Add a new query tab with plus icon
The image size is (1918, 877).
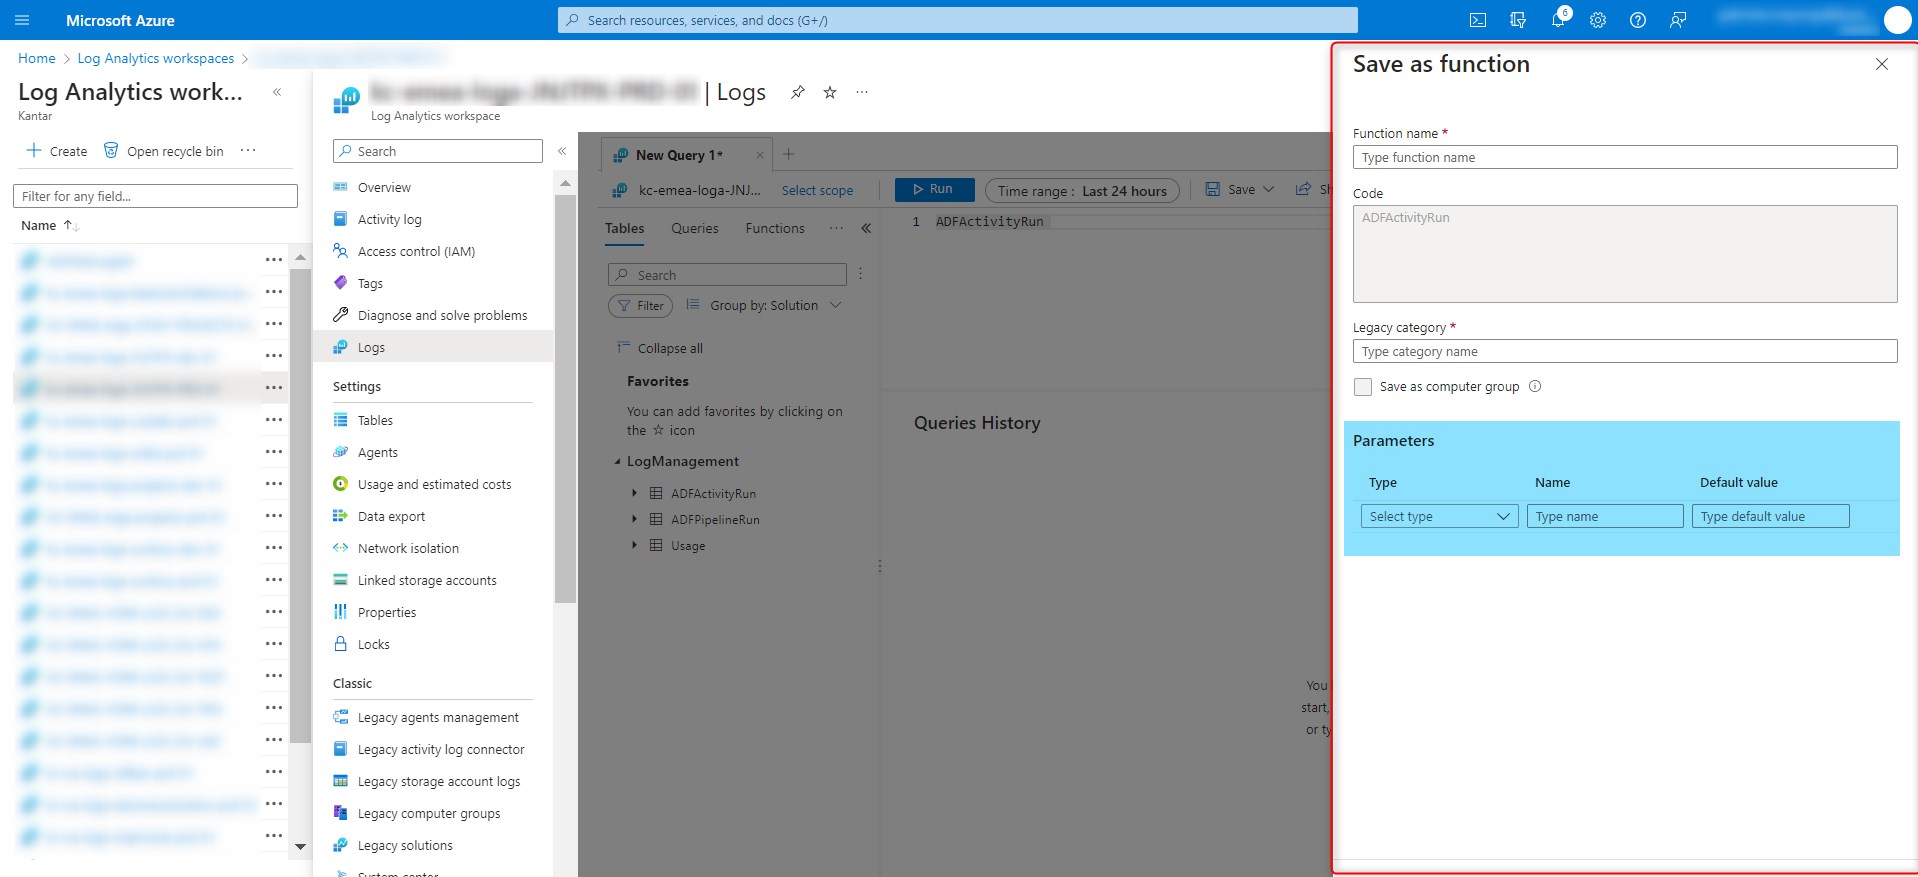point(788,154)
